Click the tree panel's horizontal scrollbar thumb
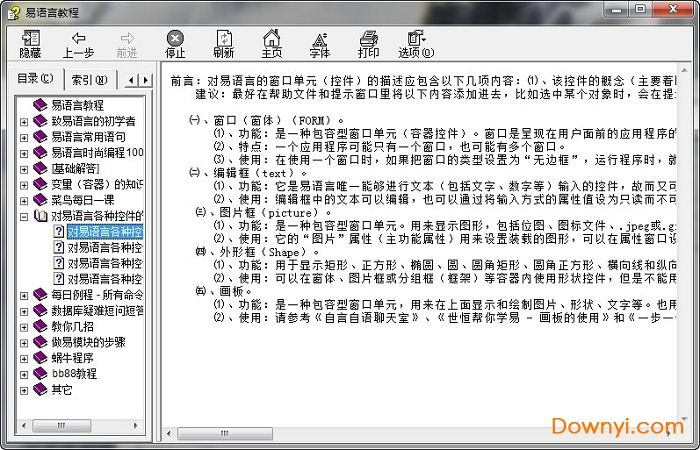 61,425
